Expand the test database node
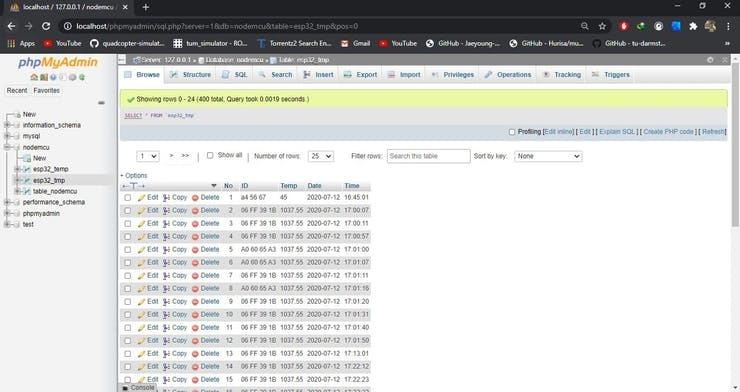740x392 pixels. (7, 224)
